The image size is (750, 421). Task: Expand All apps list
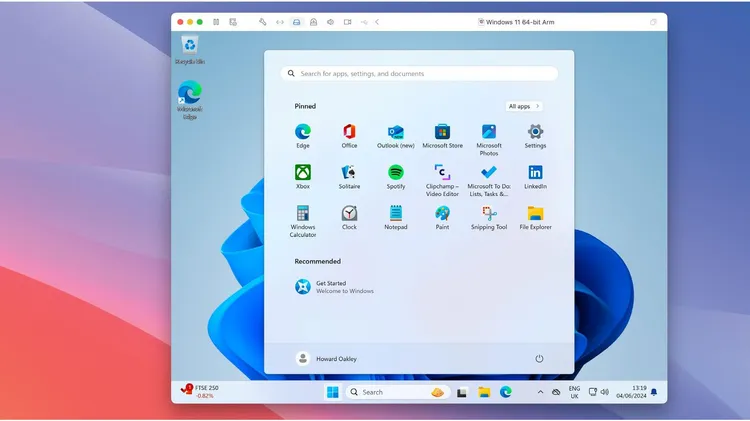[524, 106]
